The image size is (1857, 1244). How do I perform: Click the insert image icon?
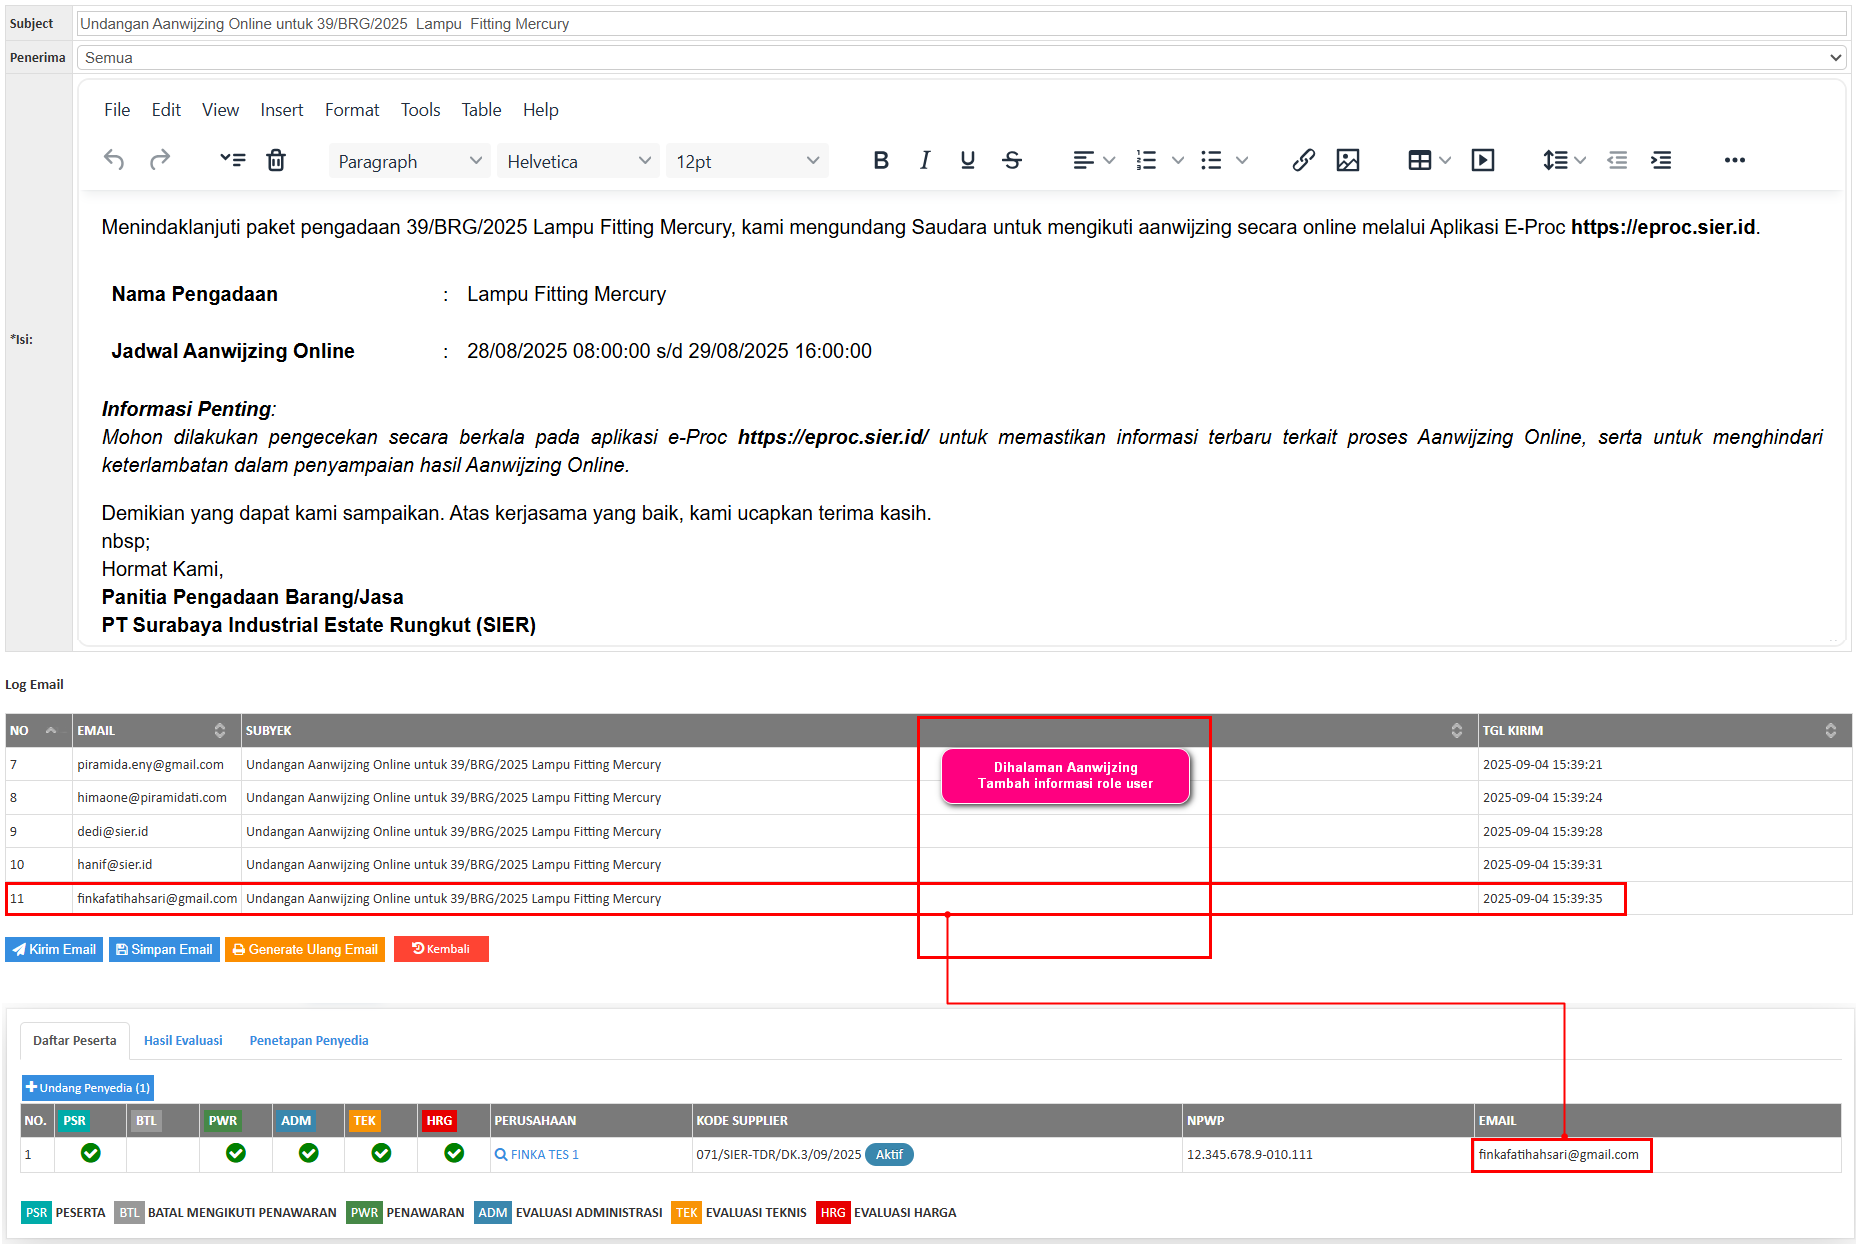(1347, 160)
